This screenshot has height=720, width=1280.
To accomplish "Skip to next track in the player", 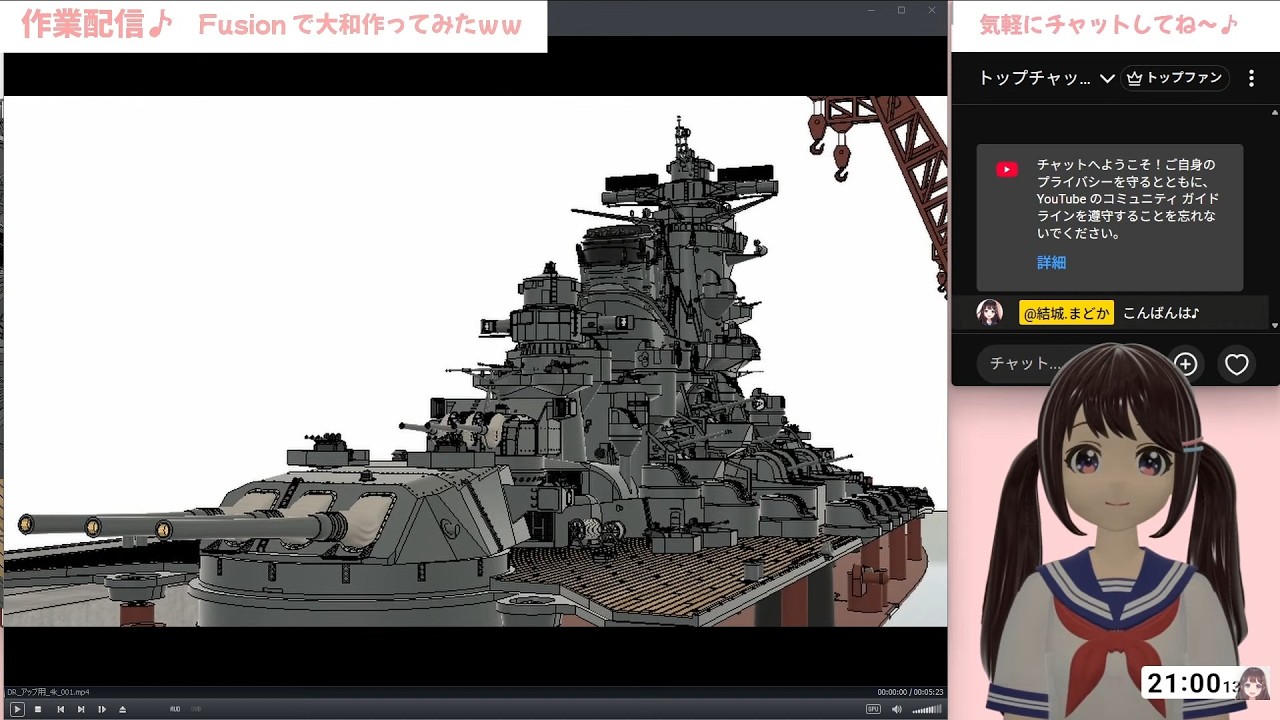I will 81,709.
